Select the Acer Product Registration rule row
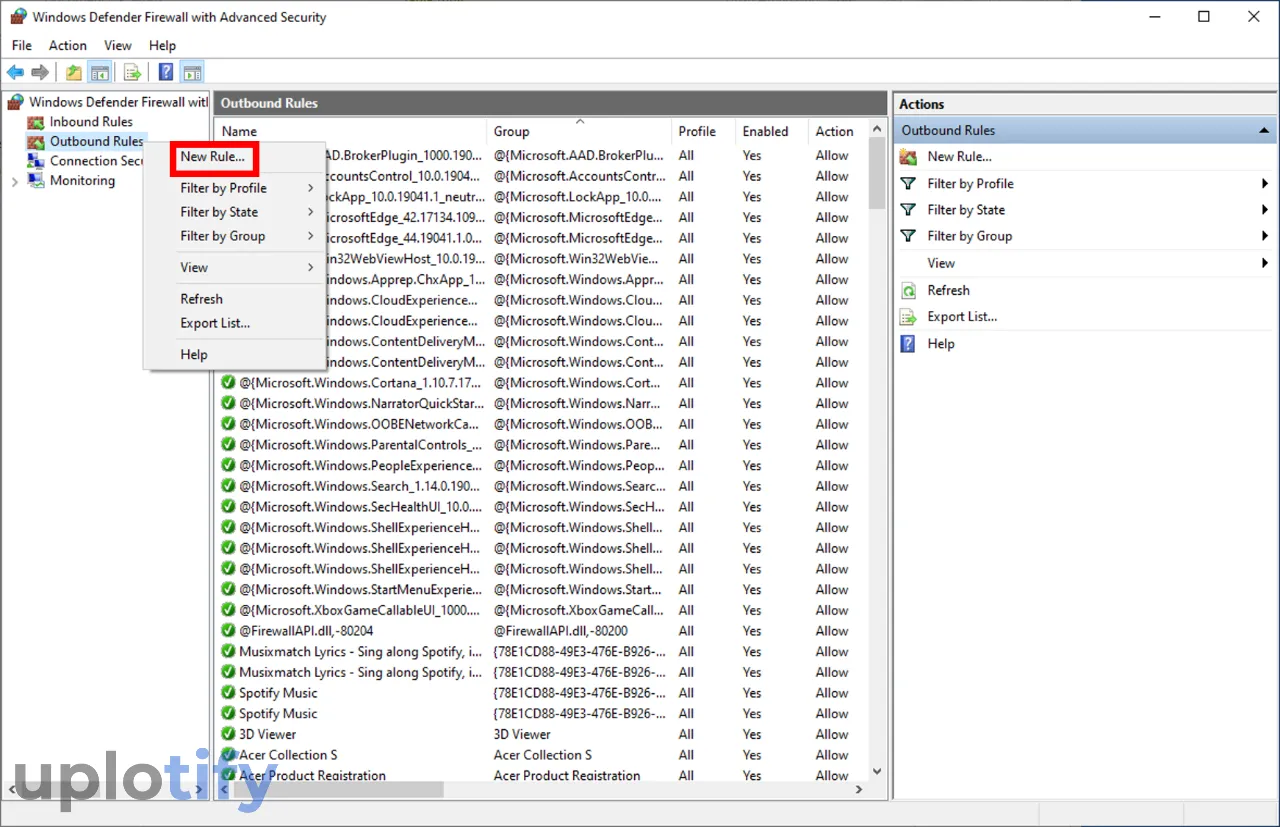This screenshot has width=1280, height=827. point(541,775)
